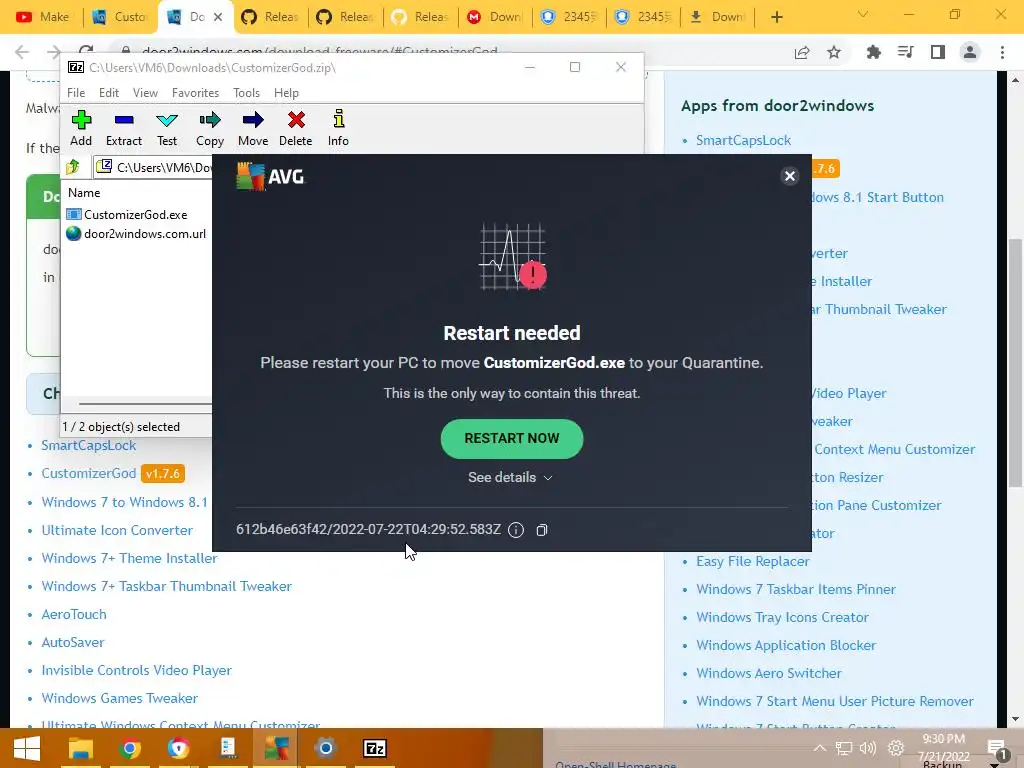Viewport: 1024px width, 768px height.
Task: Show hidden system tray icons
Action: pyautogui.click(x=820, y=748)
